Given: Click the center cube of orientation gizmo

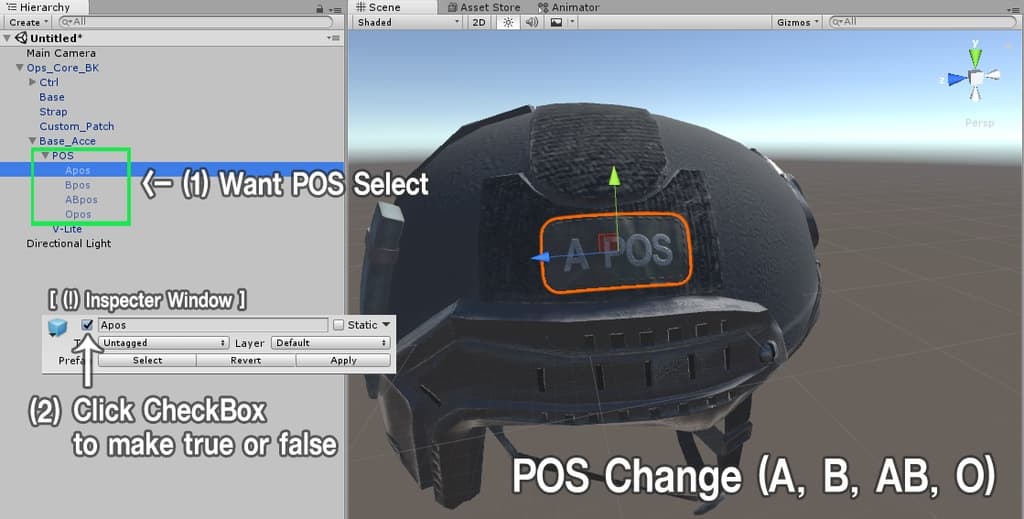Looking at the screenshot, I should click(976, 78).
